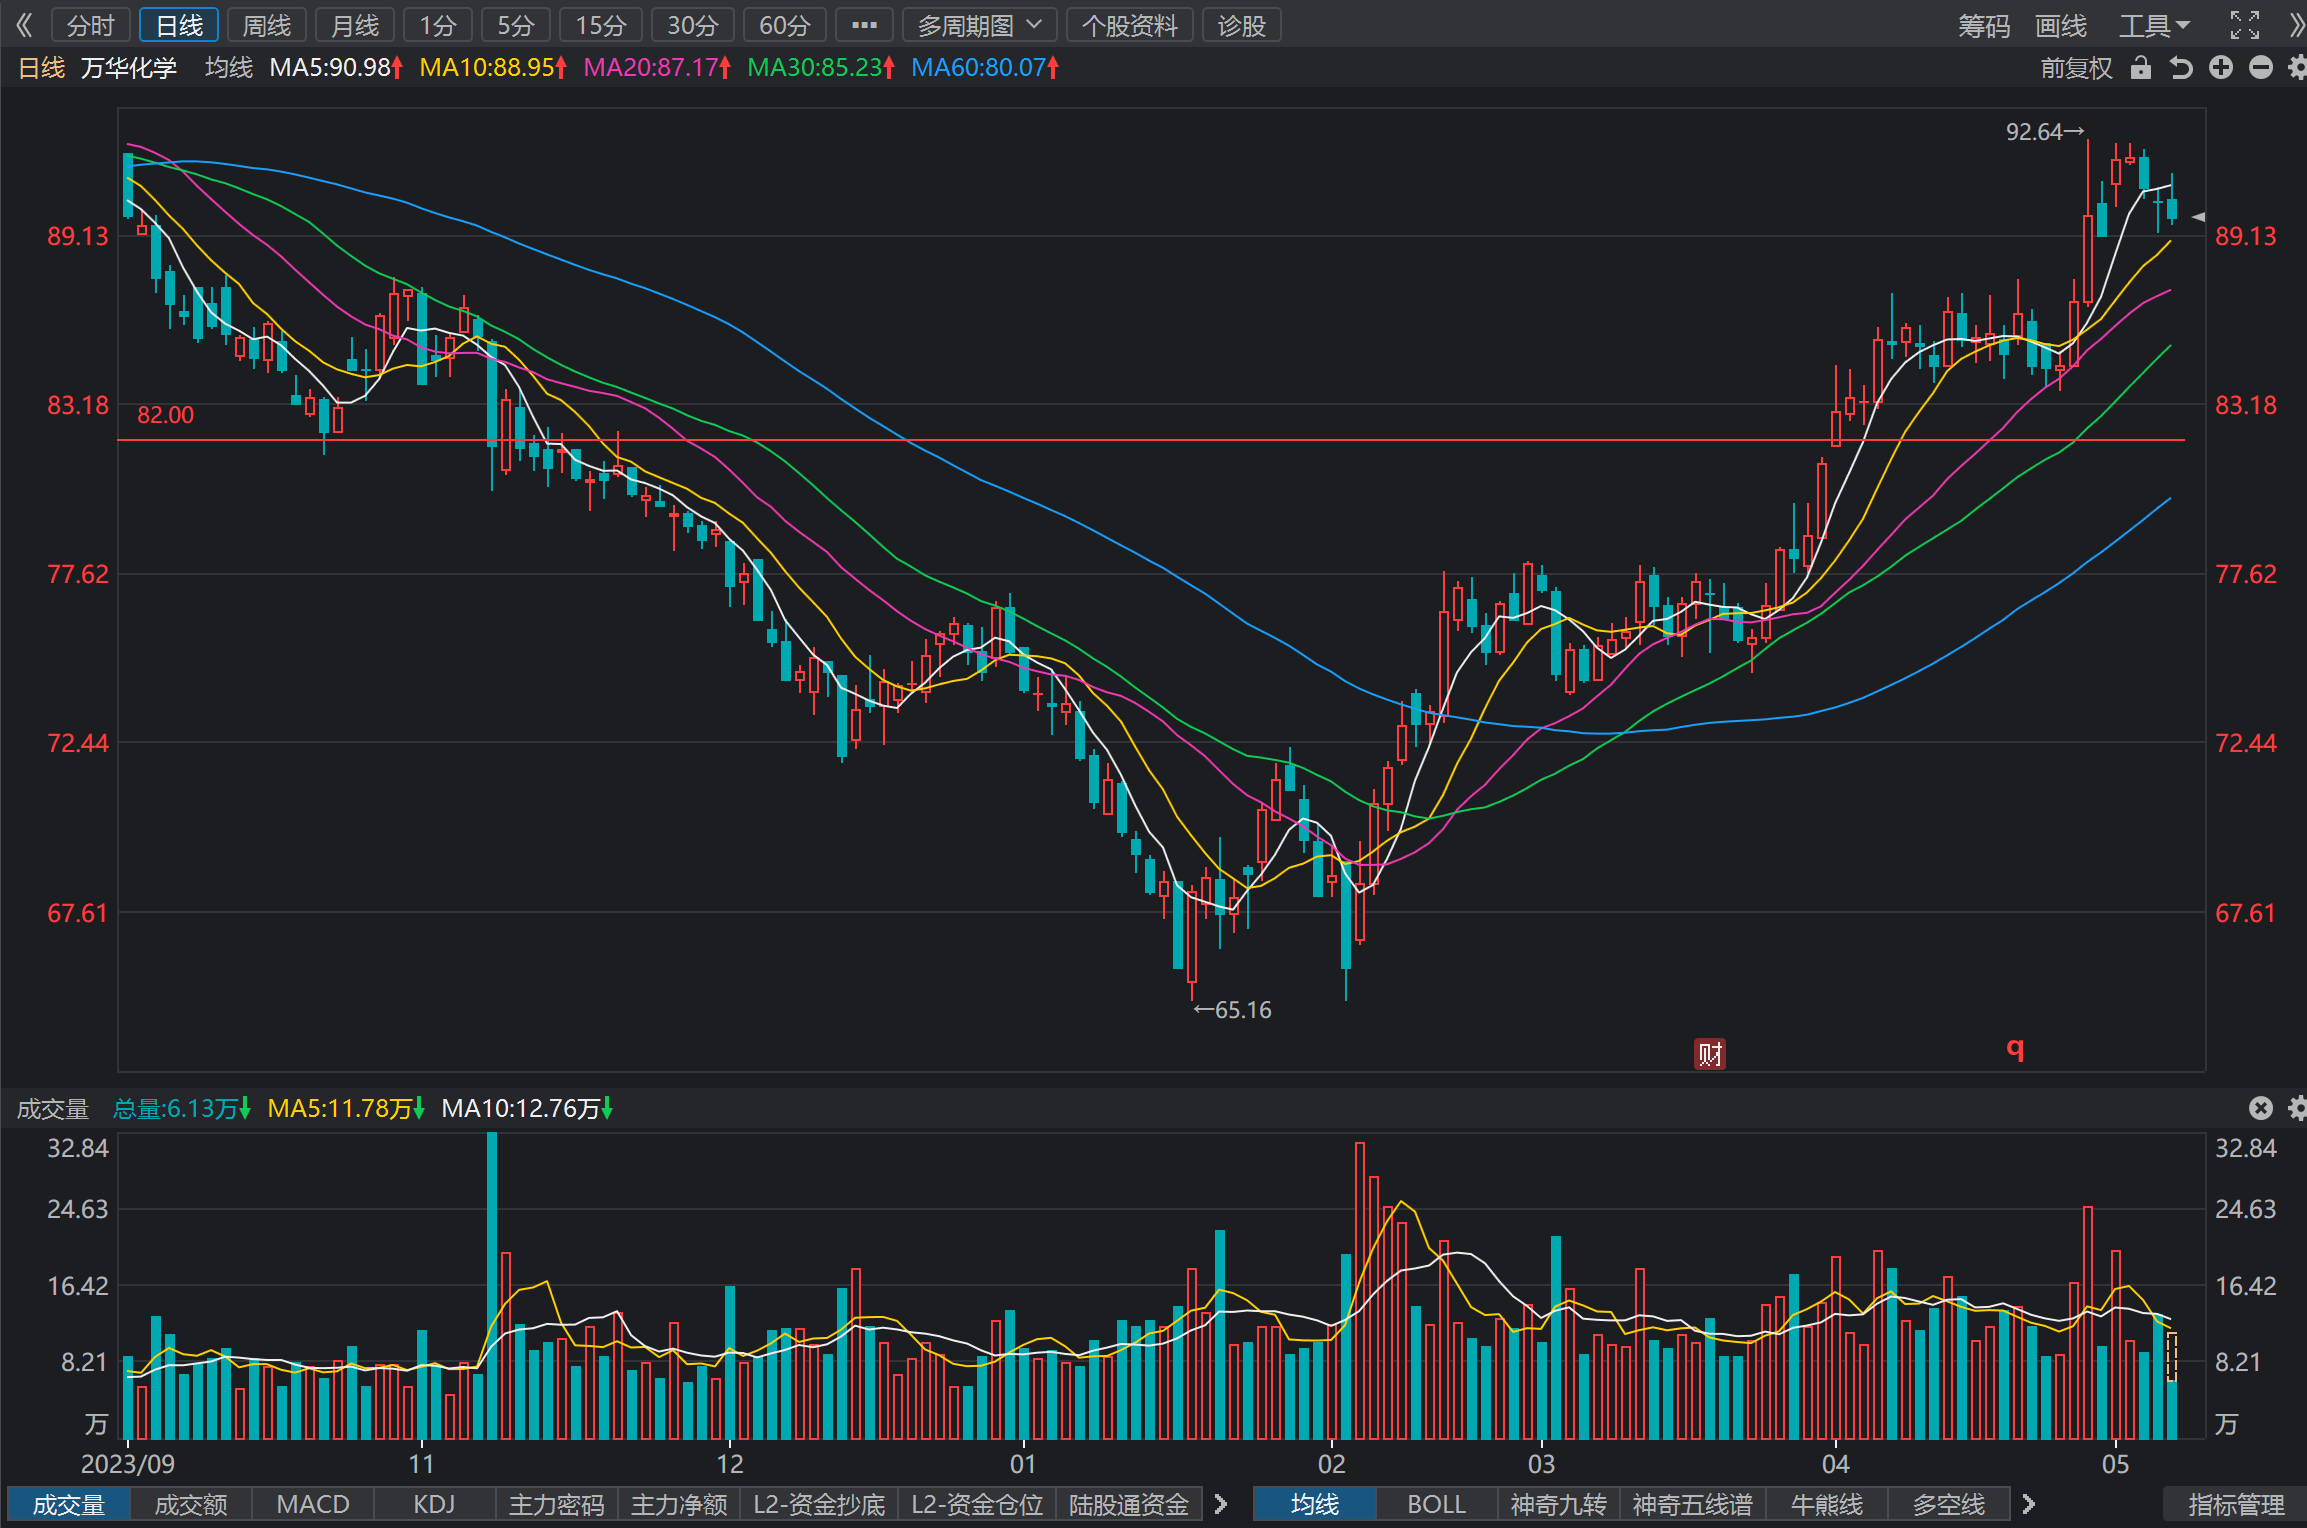Viewport: 2307px width, 1528px height.
Task: Open the more periods ellipsis button
Action: pos(864,25)
